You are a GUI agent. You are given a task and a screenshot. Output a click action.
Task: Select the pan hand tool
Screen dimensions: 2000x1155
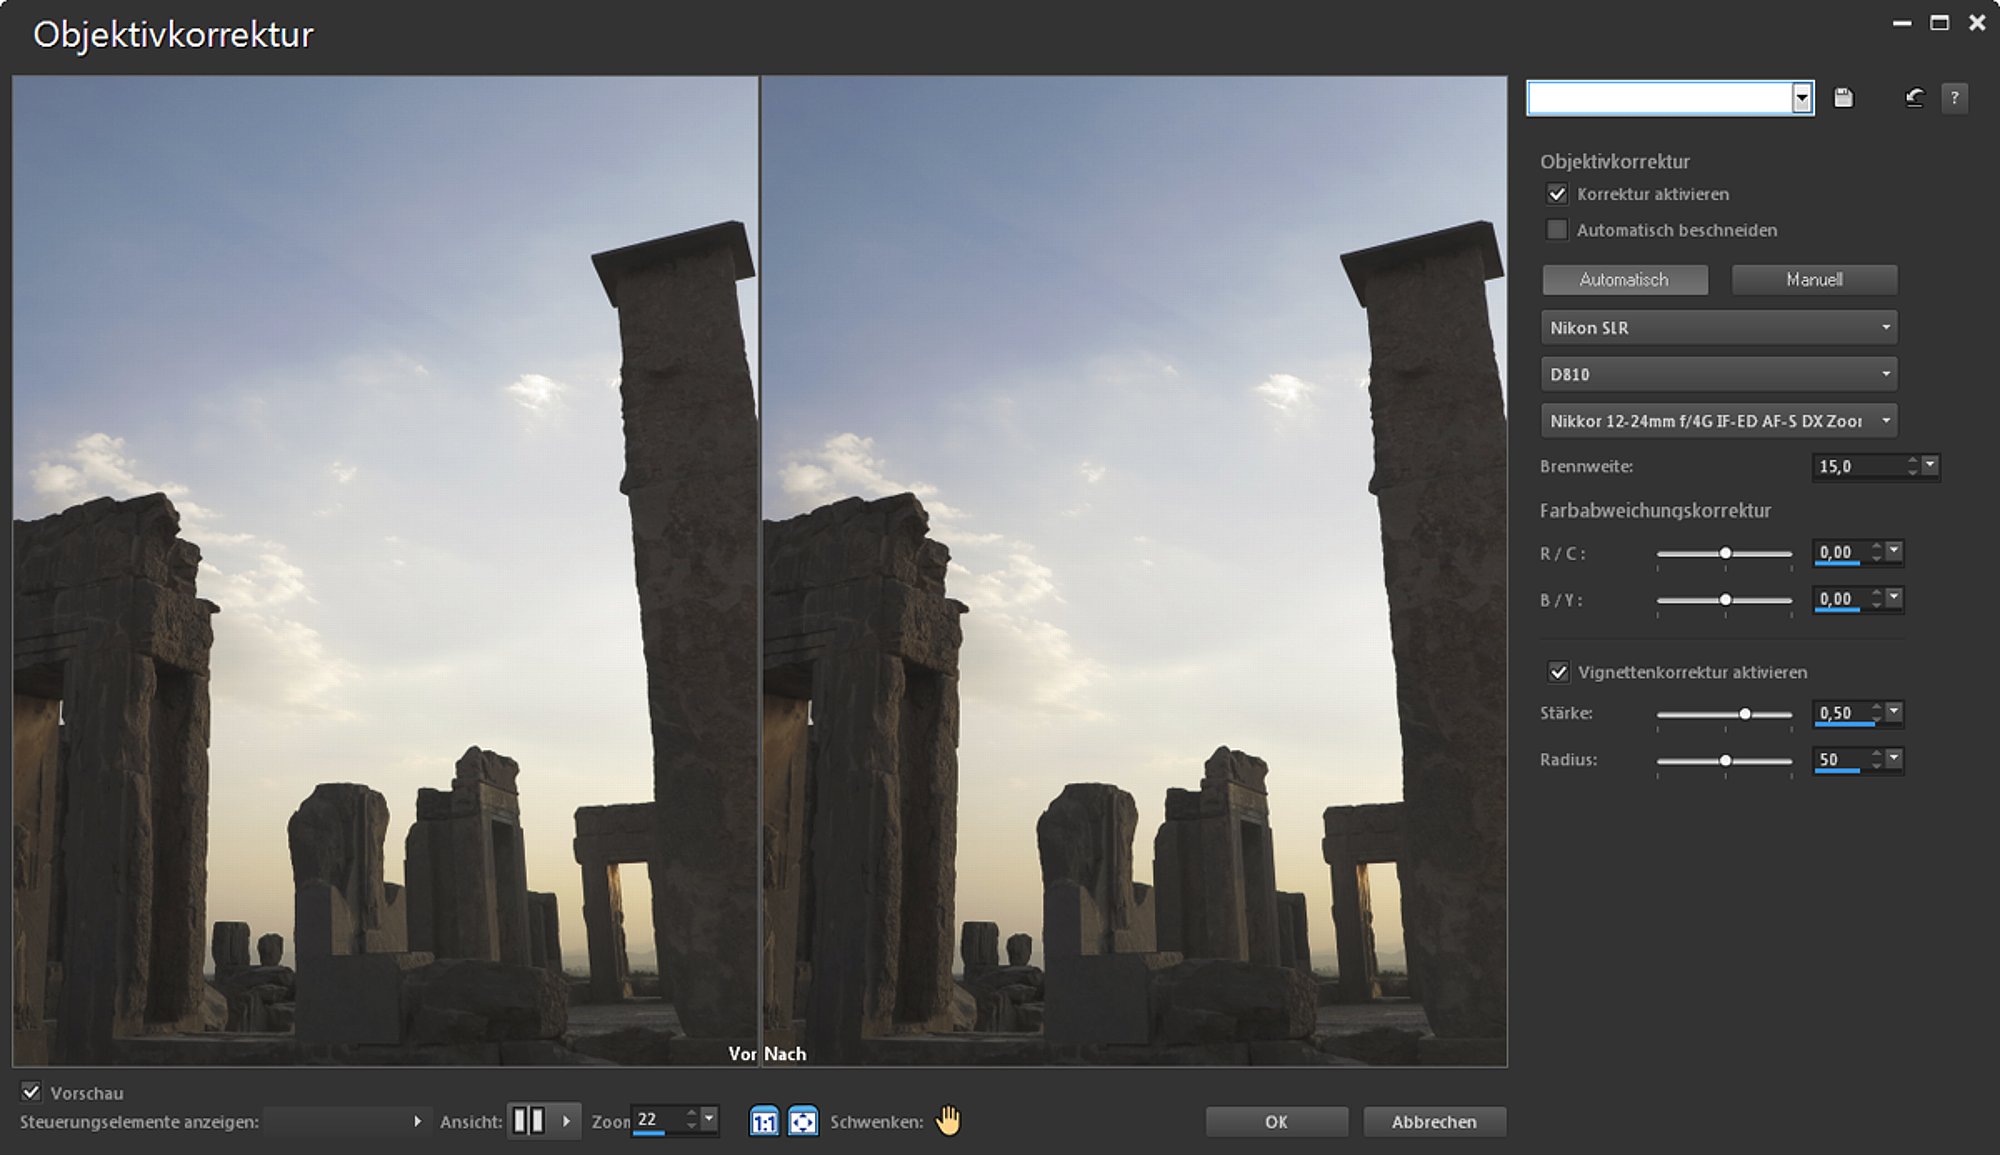click(x=948, y=1121)
